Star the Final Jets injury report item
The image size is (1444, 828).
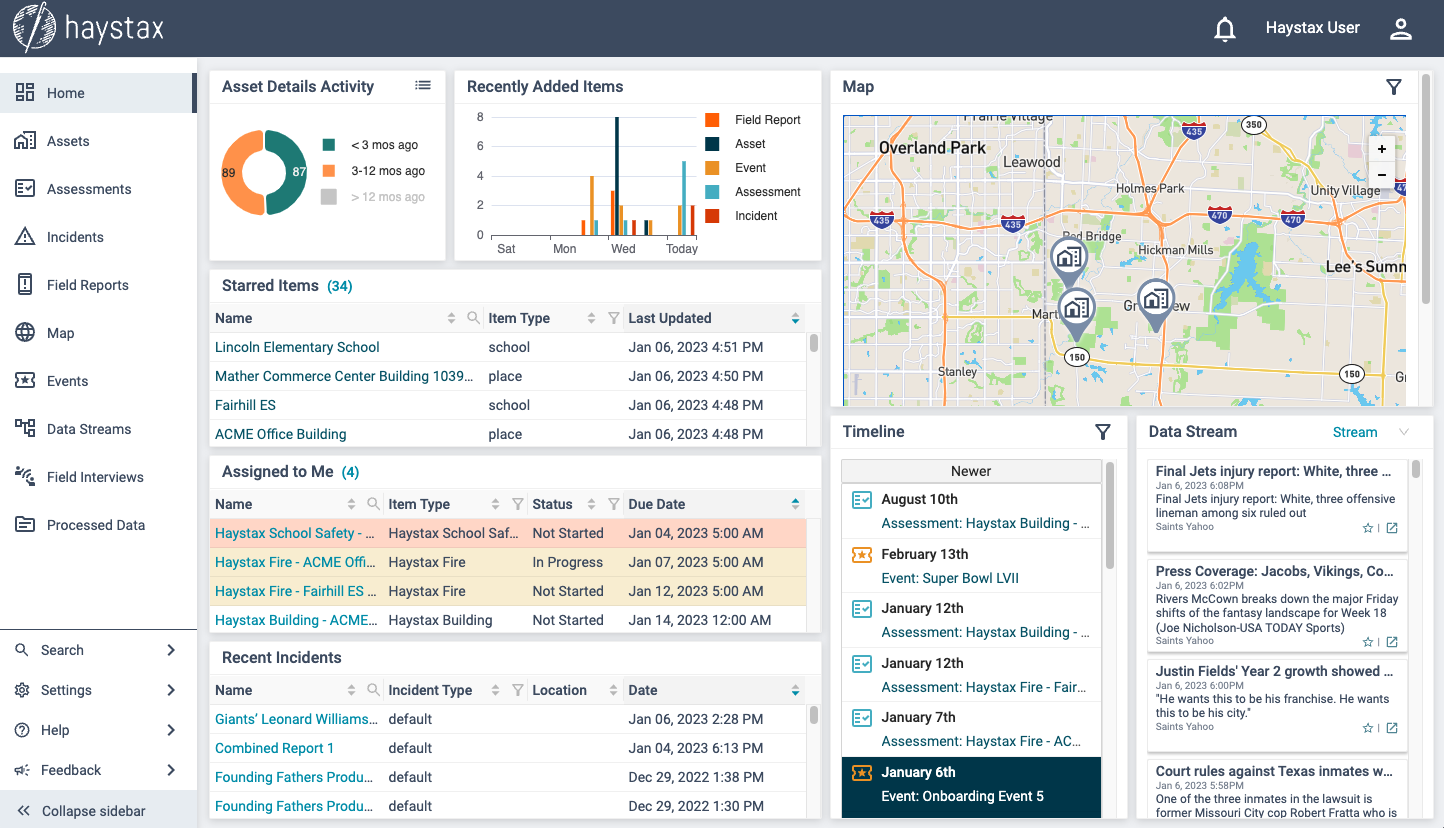click(x=1368, y=528)
